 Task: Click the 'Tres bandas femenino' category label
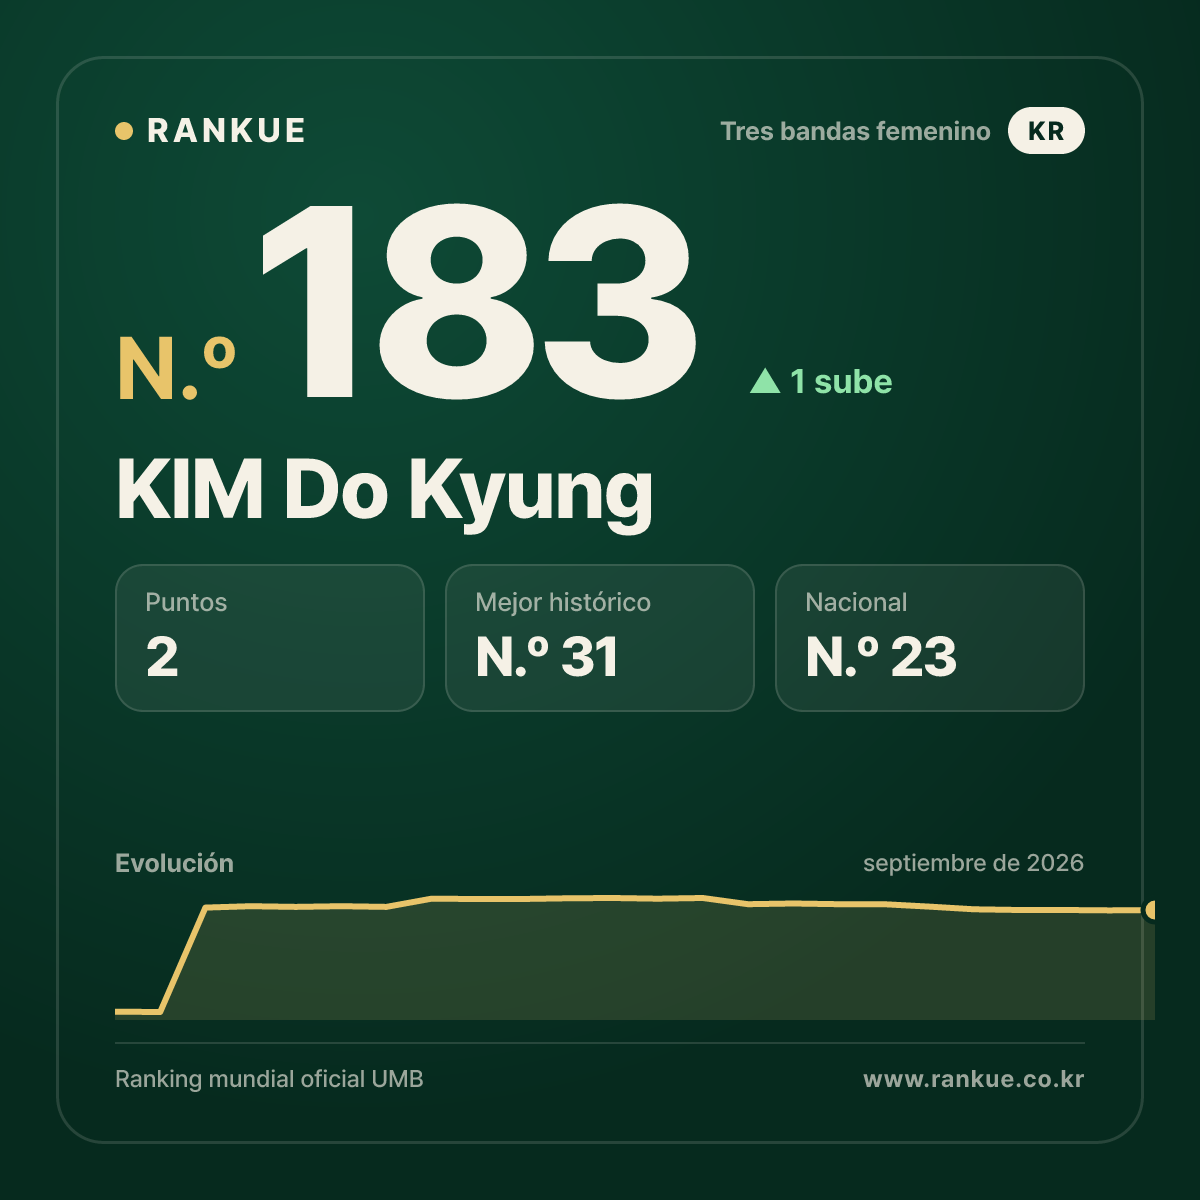point(855,131)
